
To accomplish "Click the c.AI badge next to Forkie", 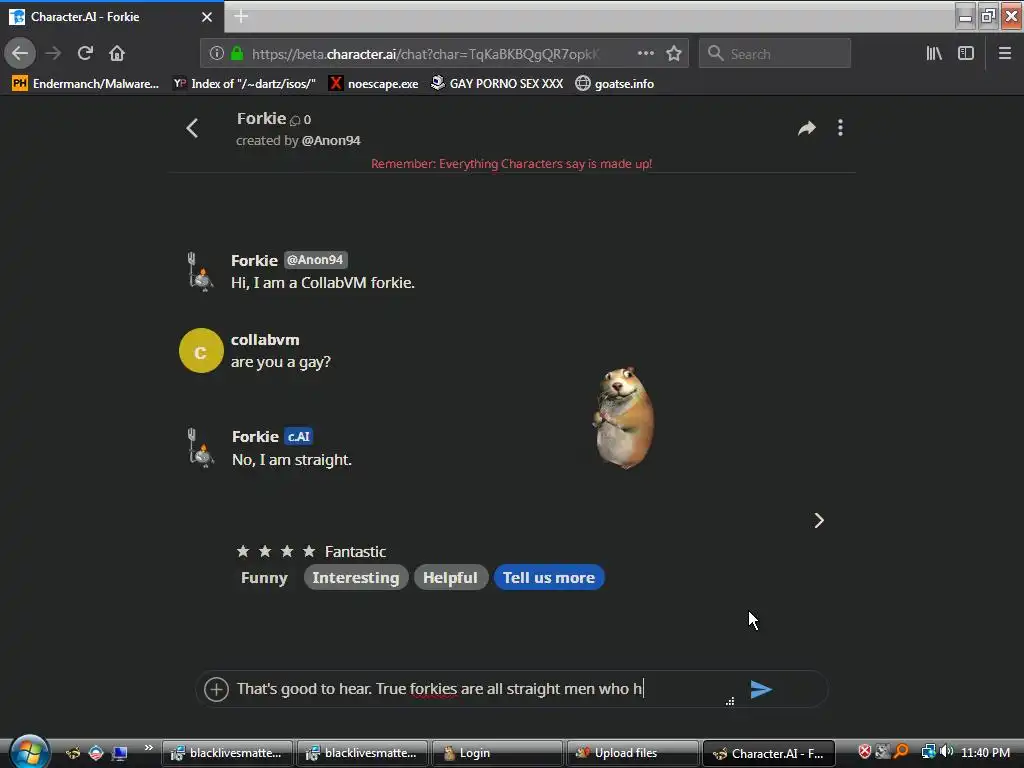I will coord(298,436).
